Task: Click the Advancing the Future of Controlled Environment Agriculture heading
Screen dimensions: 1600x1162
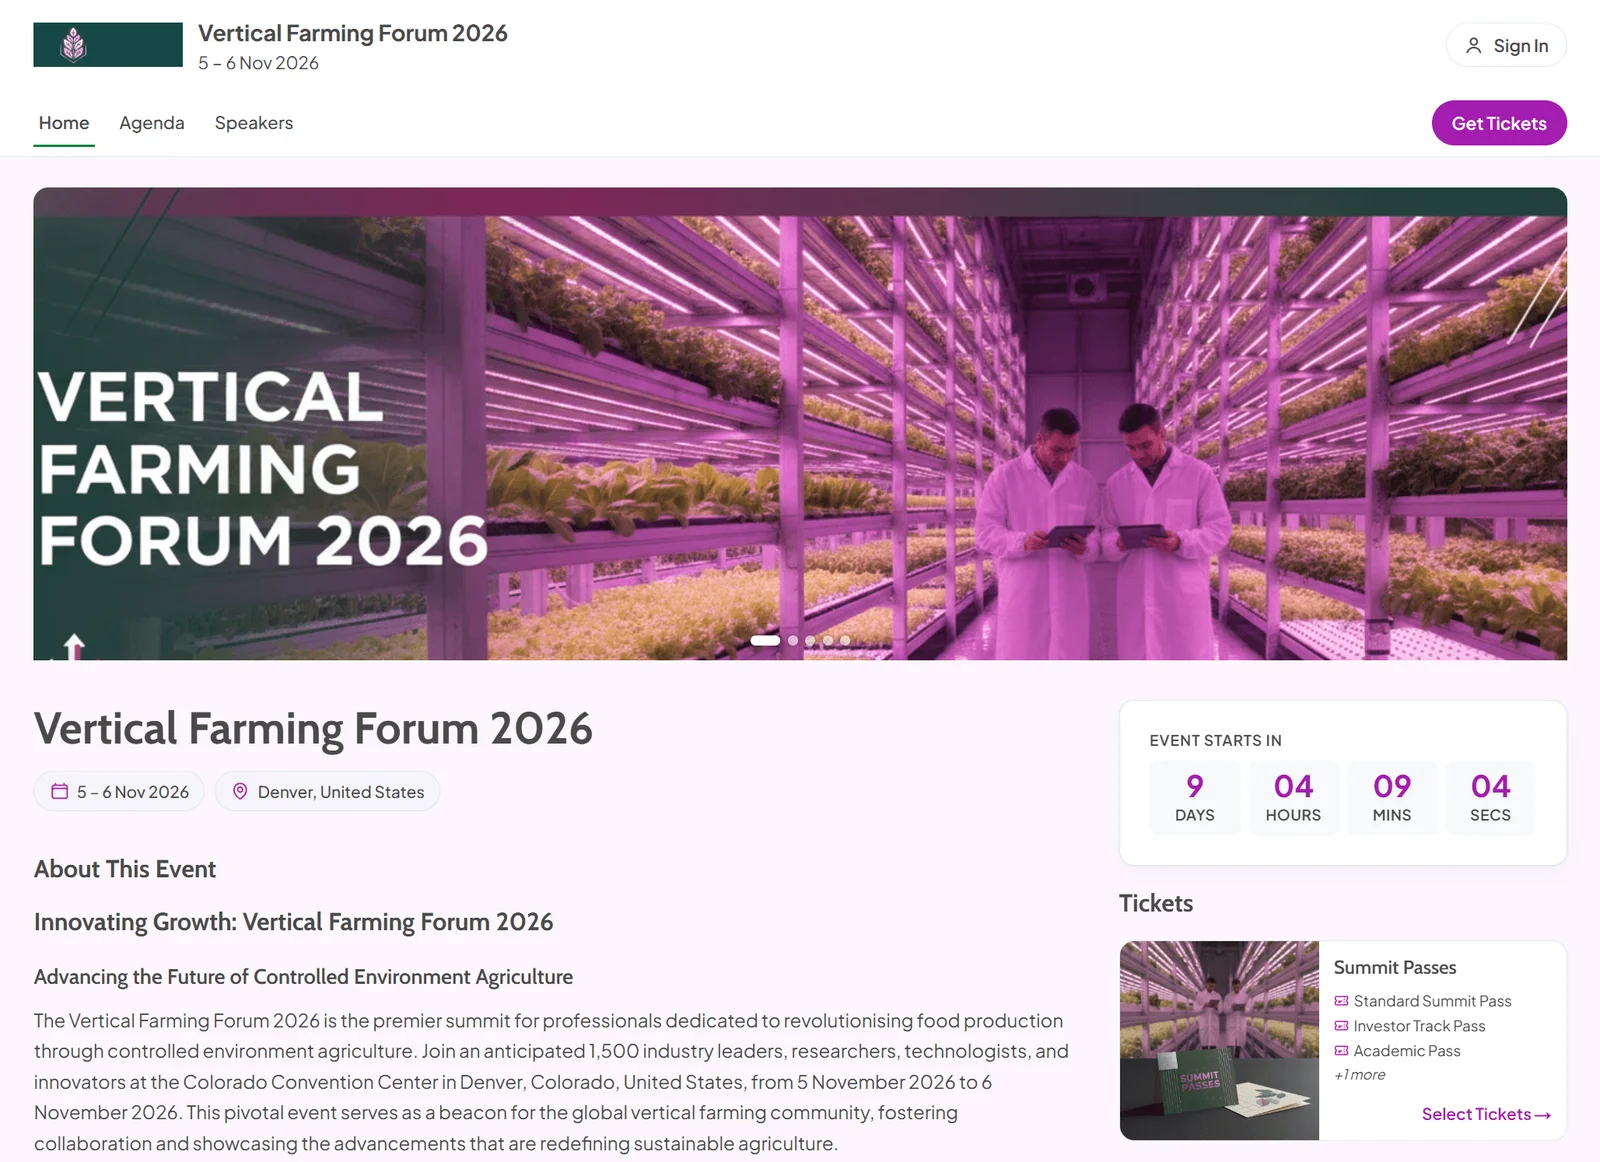Action: 303,977
